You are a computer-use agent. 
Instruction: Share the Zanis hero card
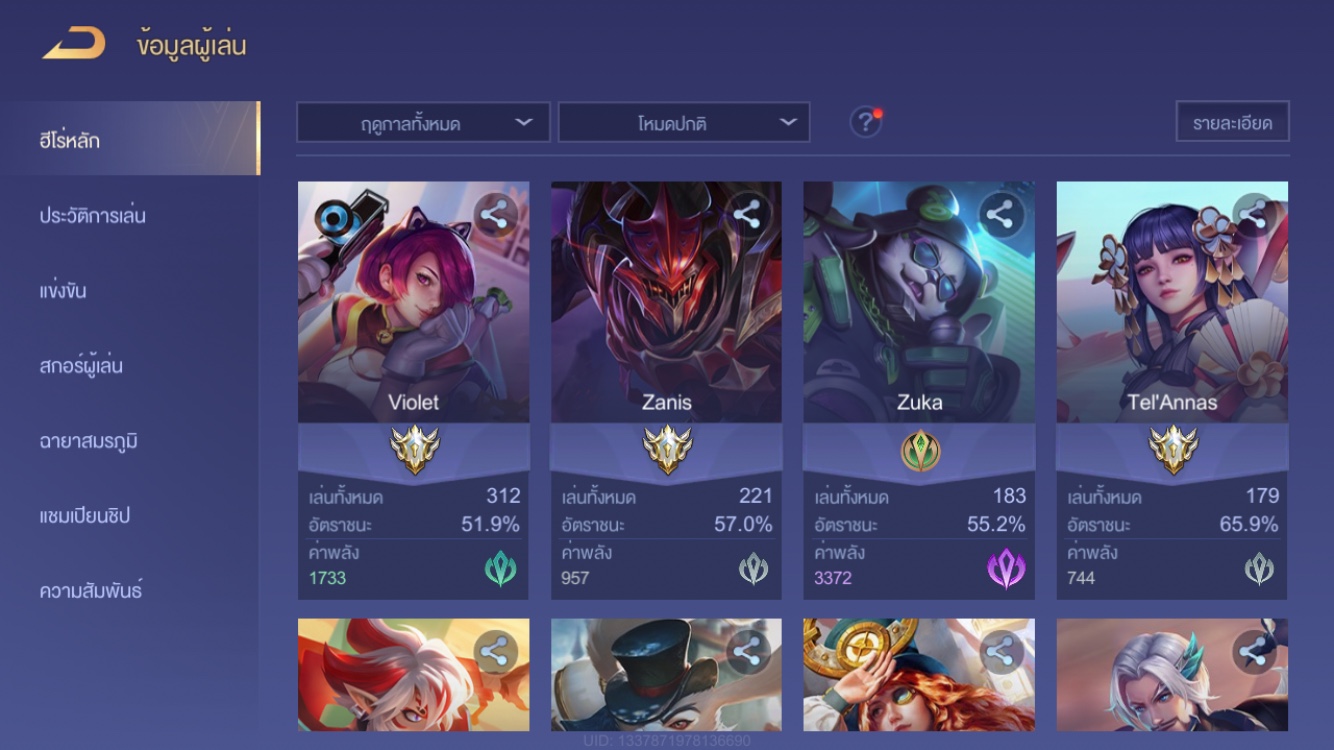(748, 215)
